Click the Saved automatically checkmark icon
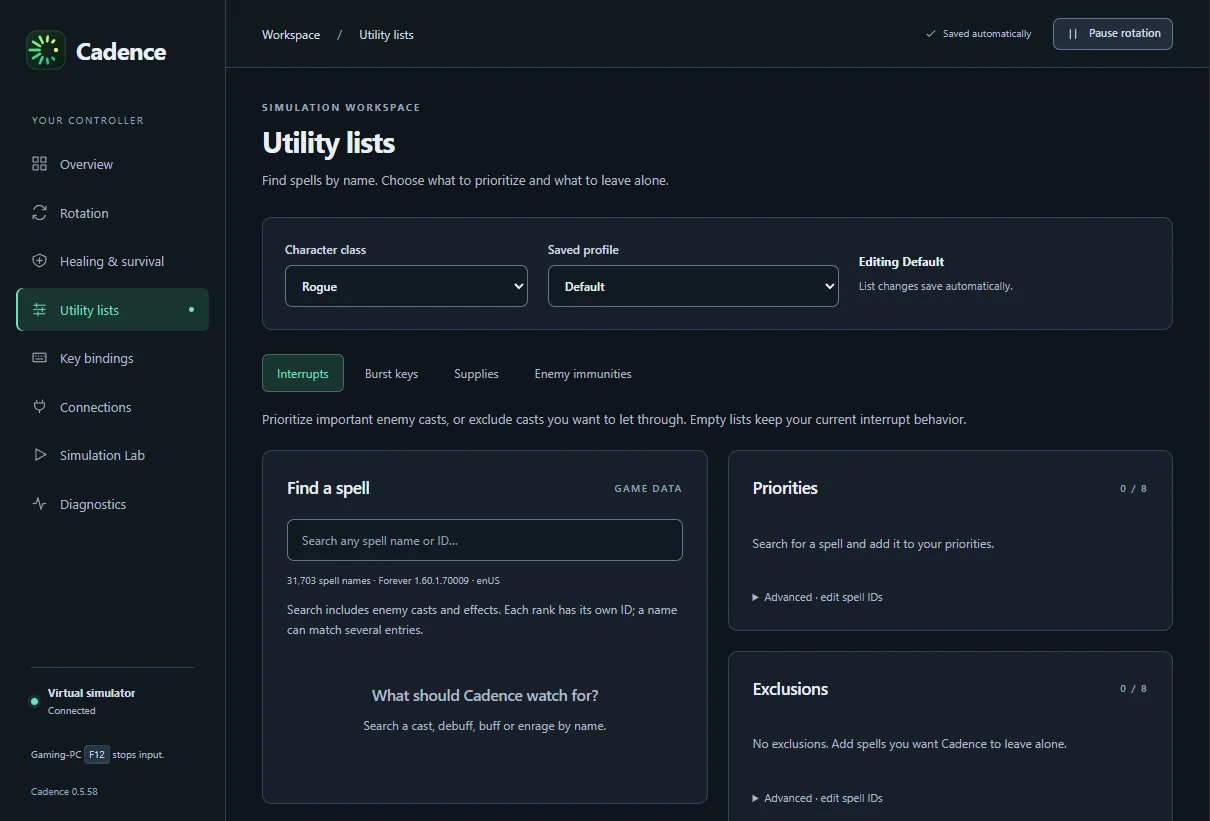This screenshot has height=821, width=1210. click(931, 34)
